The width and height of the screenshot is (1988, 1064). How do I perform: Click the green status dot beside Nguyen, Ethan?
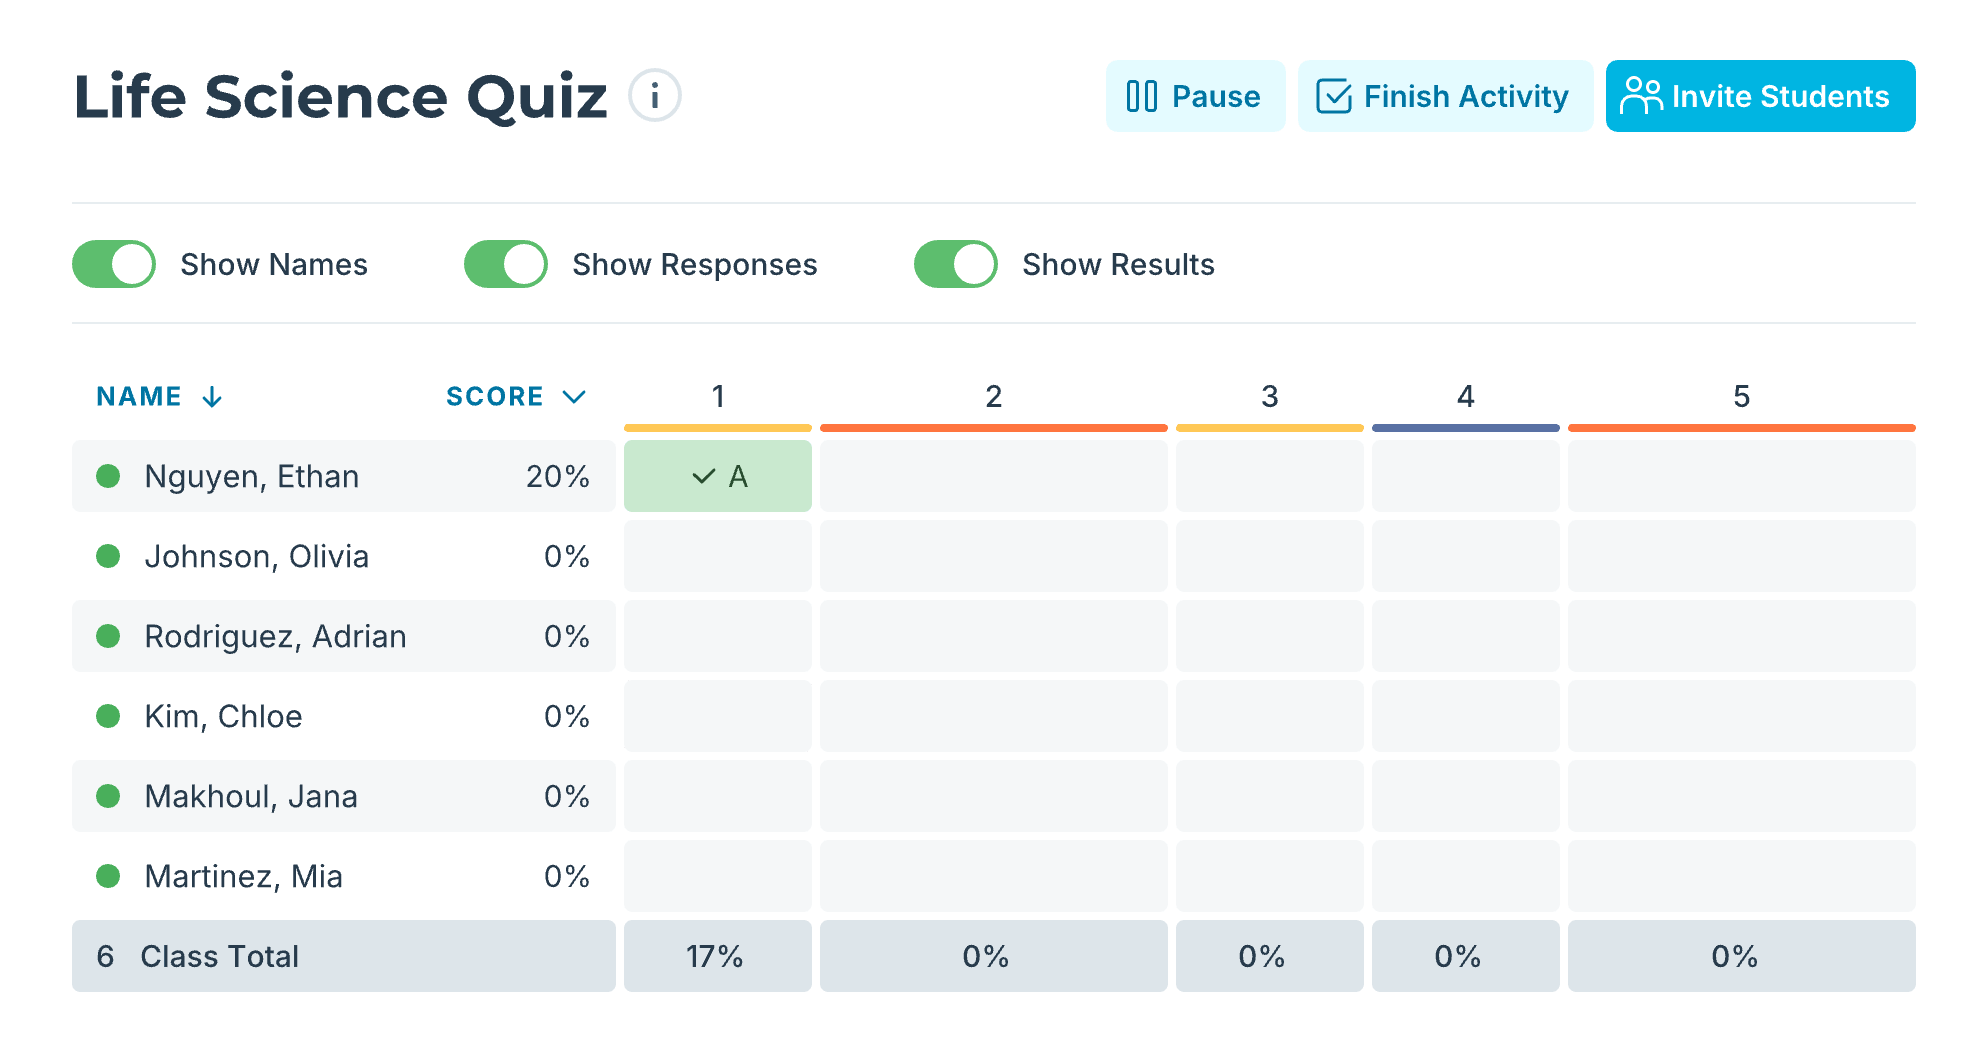coord(107,476)
